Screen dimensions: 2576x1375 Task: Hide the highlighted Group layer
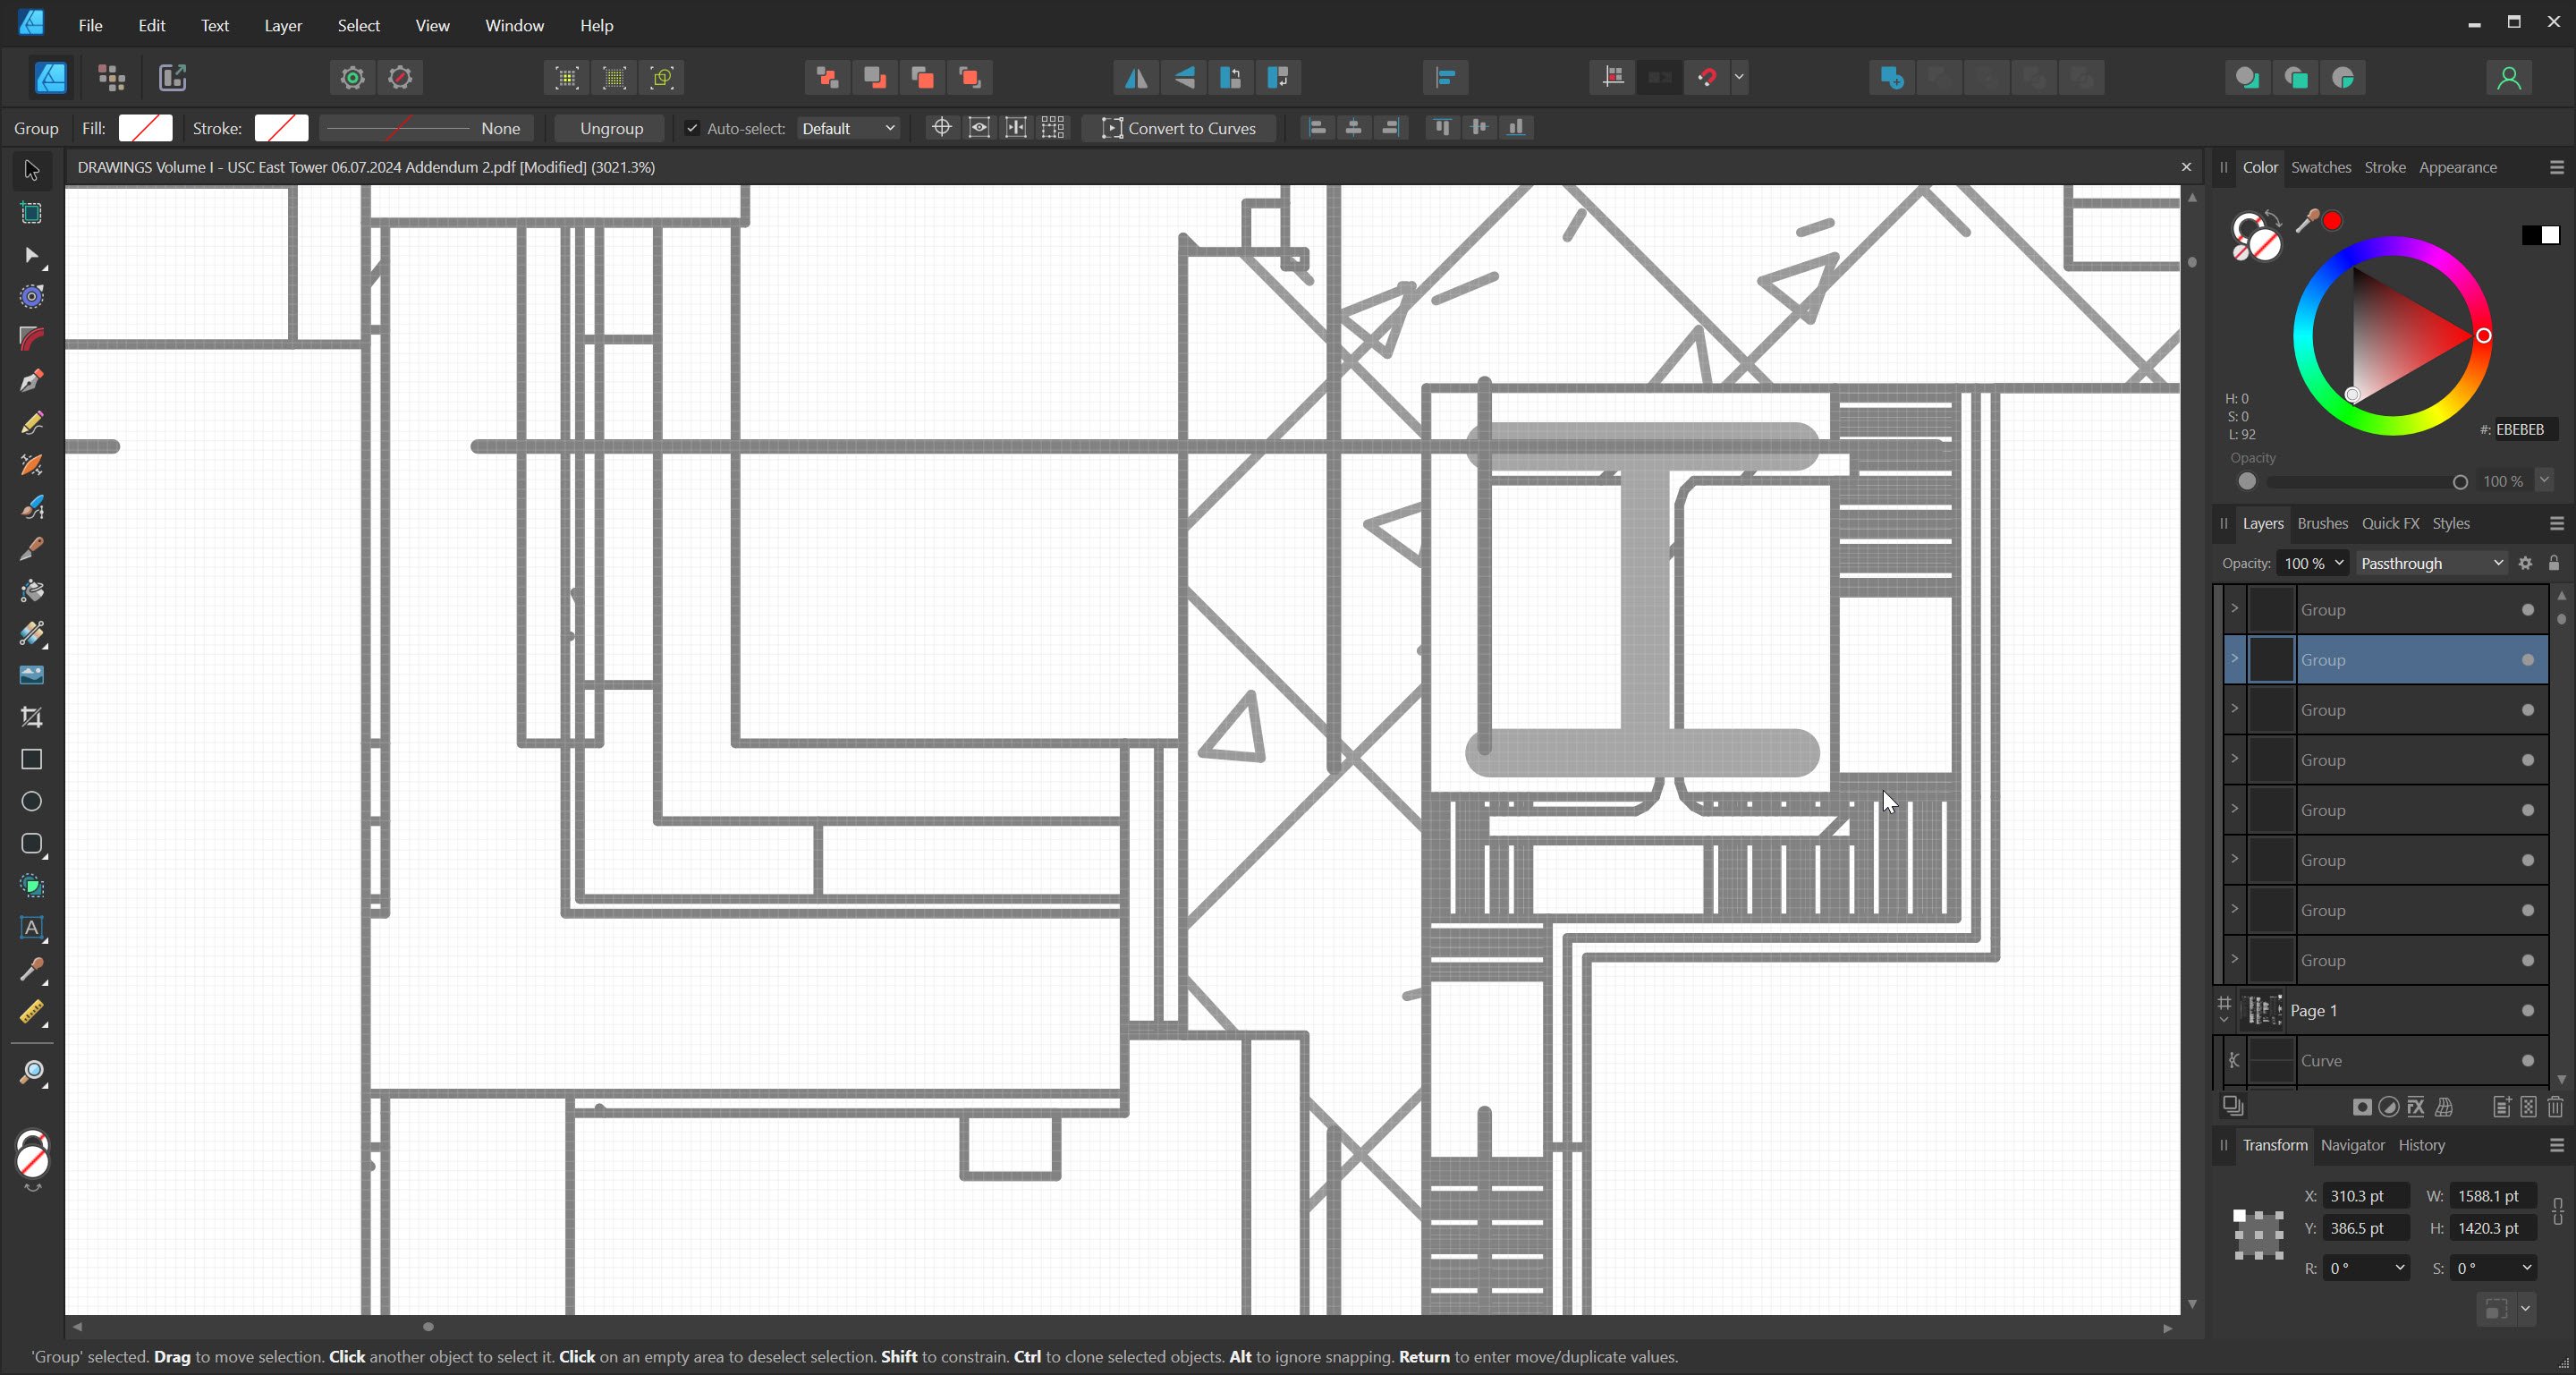pos(2528,660)
